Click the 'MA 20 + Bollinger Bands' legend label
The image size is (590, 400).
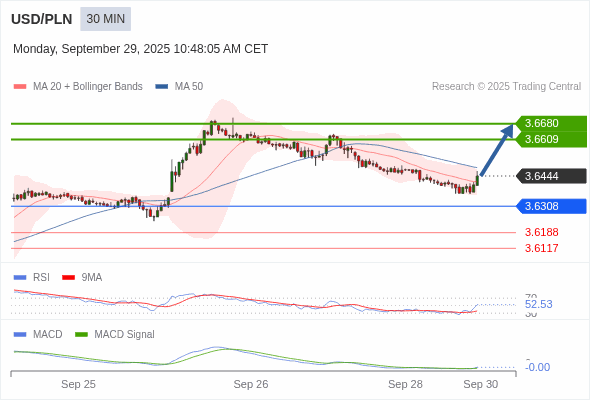pyautogui.click(x=88, y=87)
